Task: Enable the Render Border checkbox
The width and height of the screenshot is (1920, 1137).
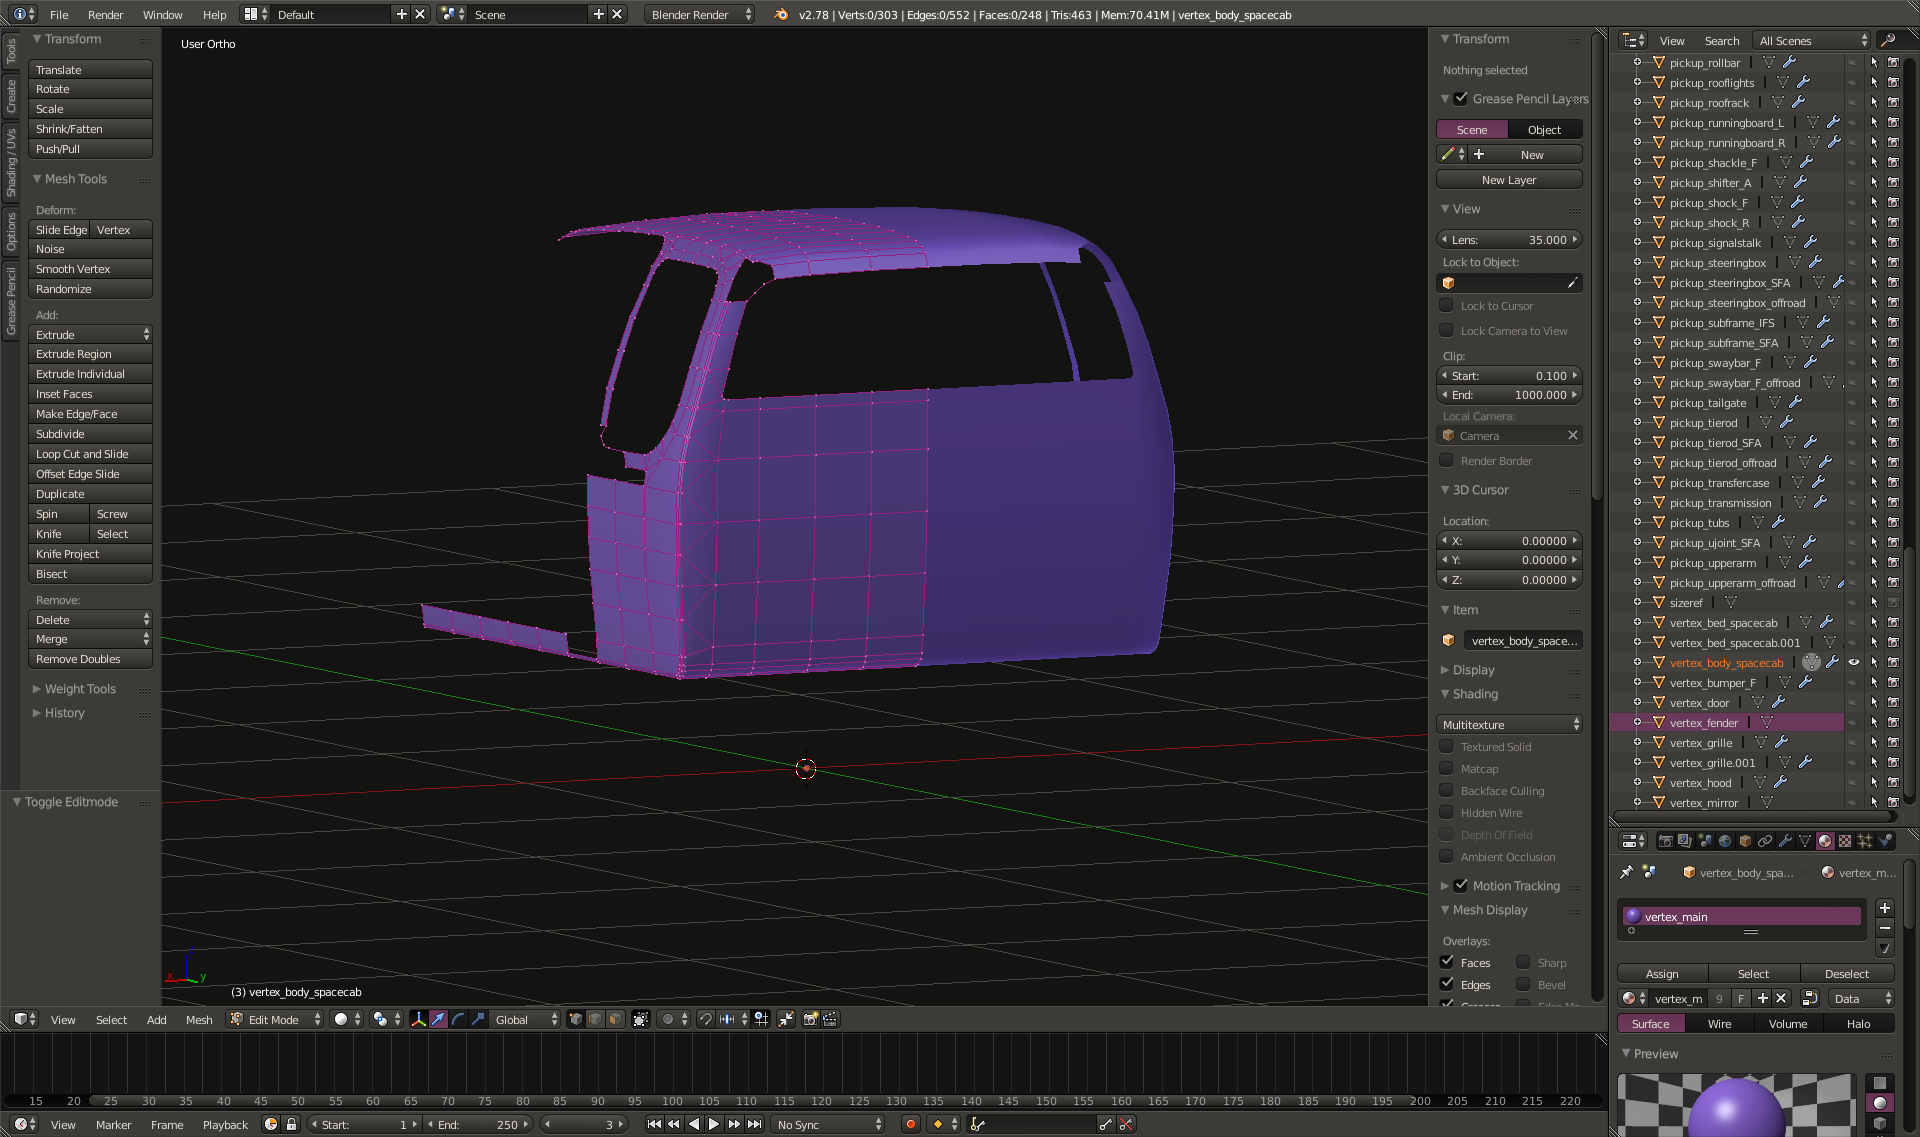Action: point(1446,460)
